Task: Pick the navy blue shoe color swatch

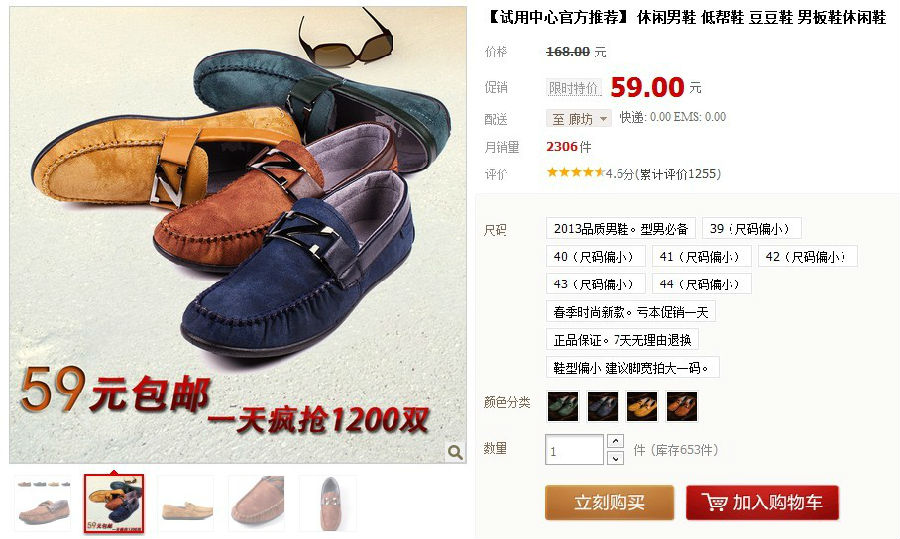Action: click(603, 406)
